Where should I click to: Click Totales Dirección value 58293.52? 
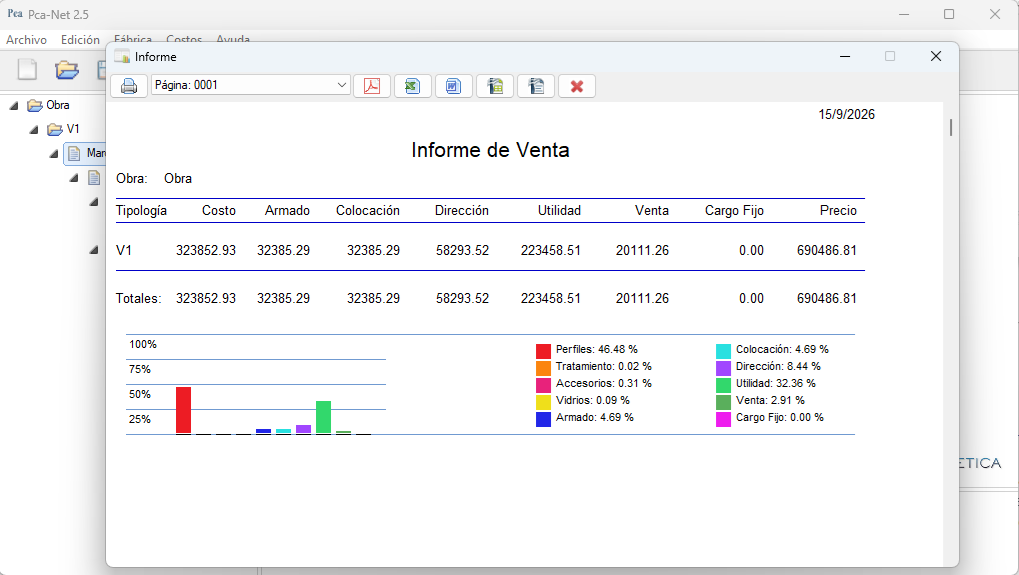coord(462,298)
